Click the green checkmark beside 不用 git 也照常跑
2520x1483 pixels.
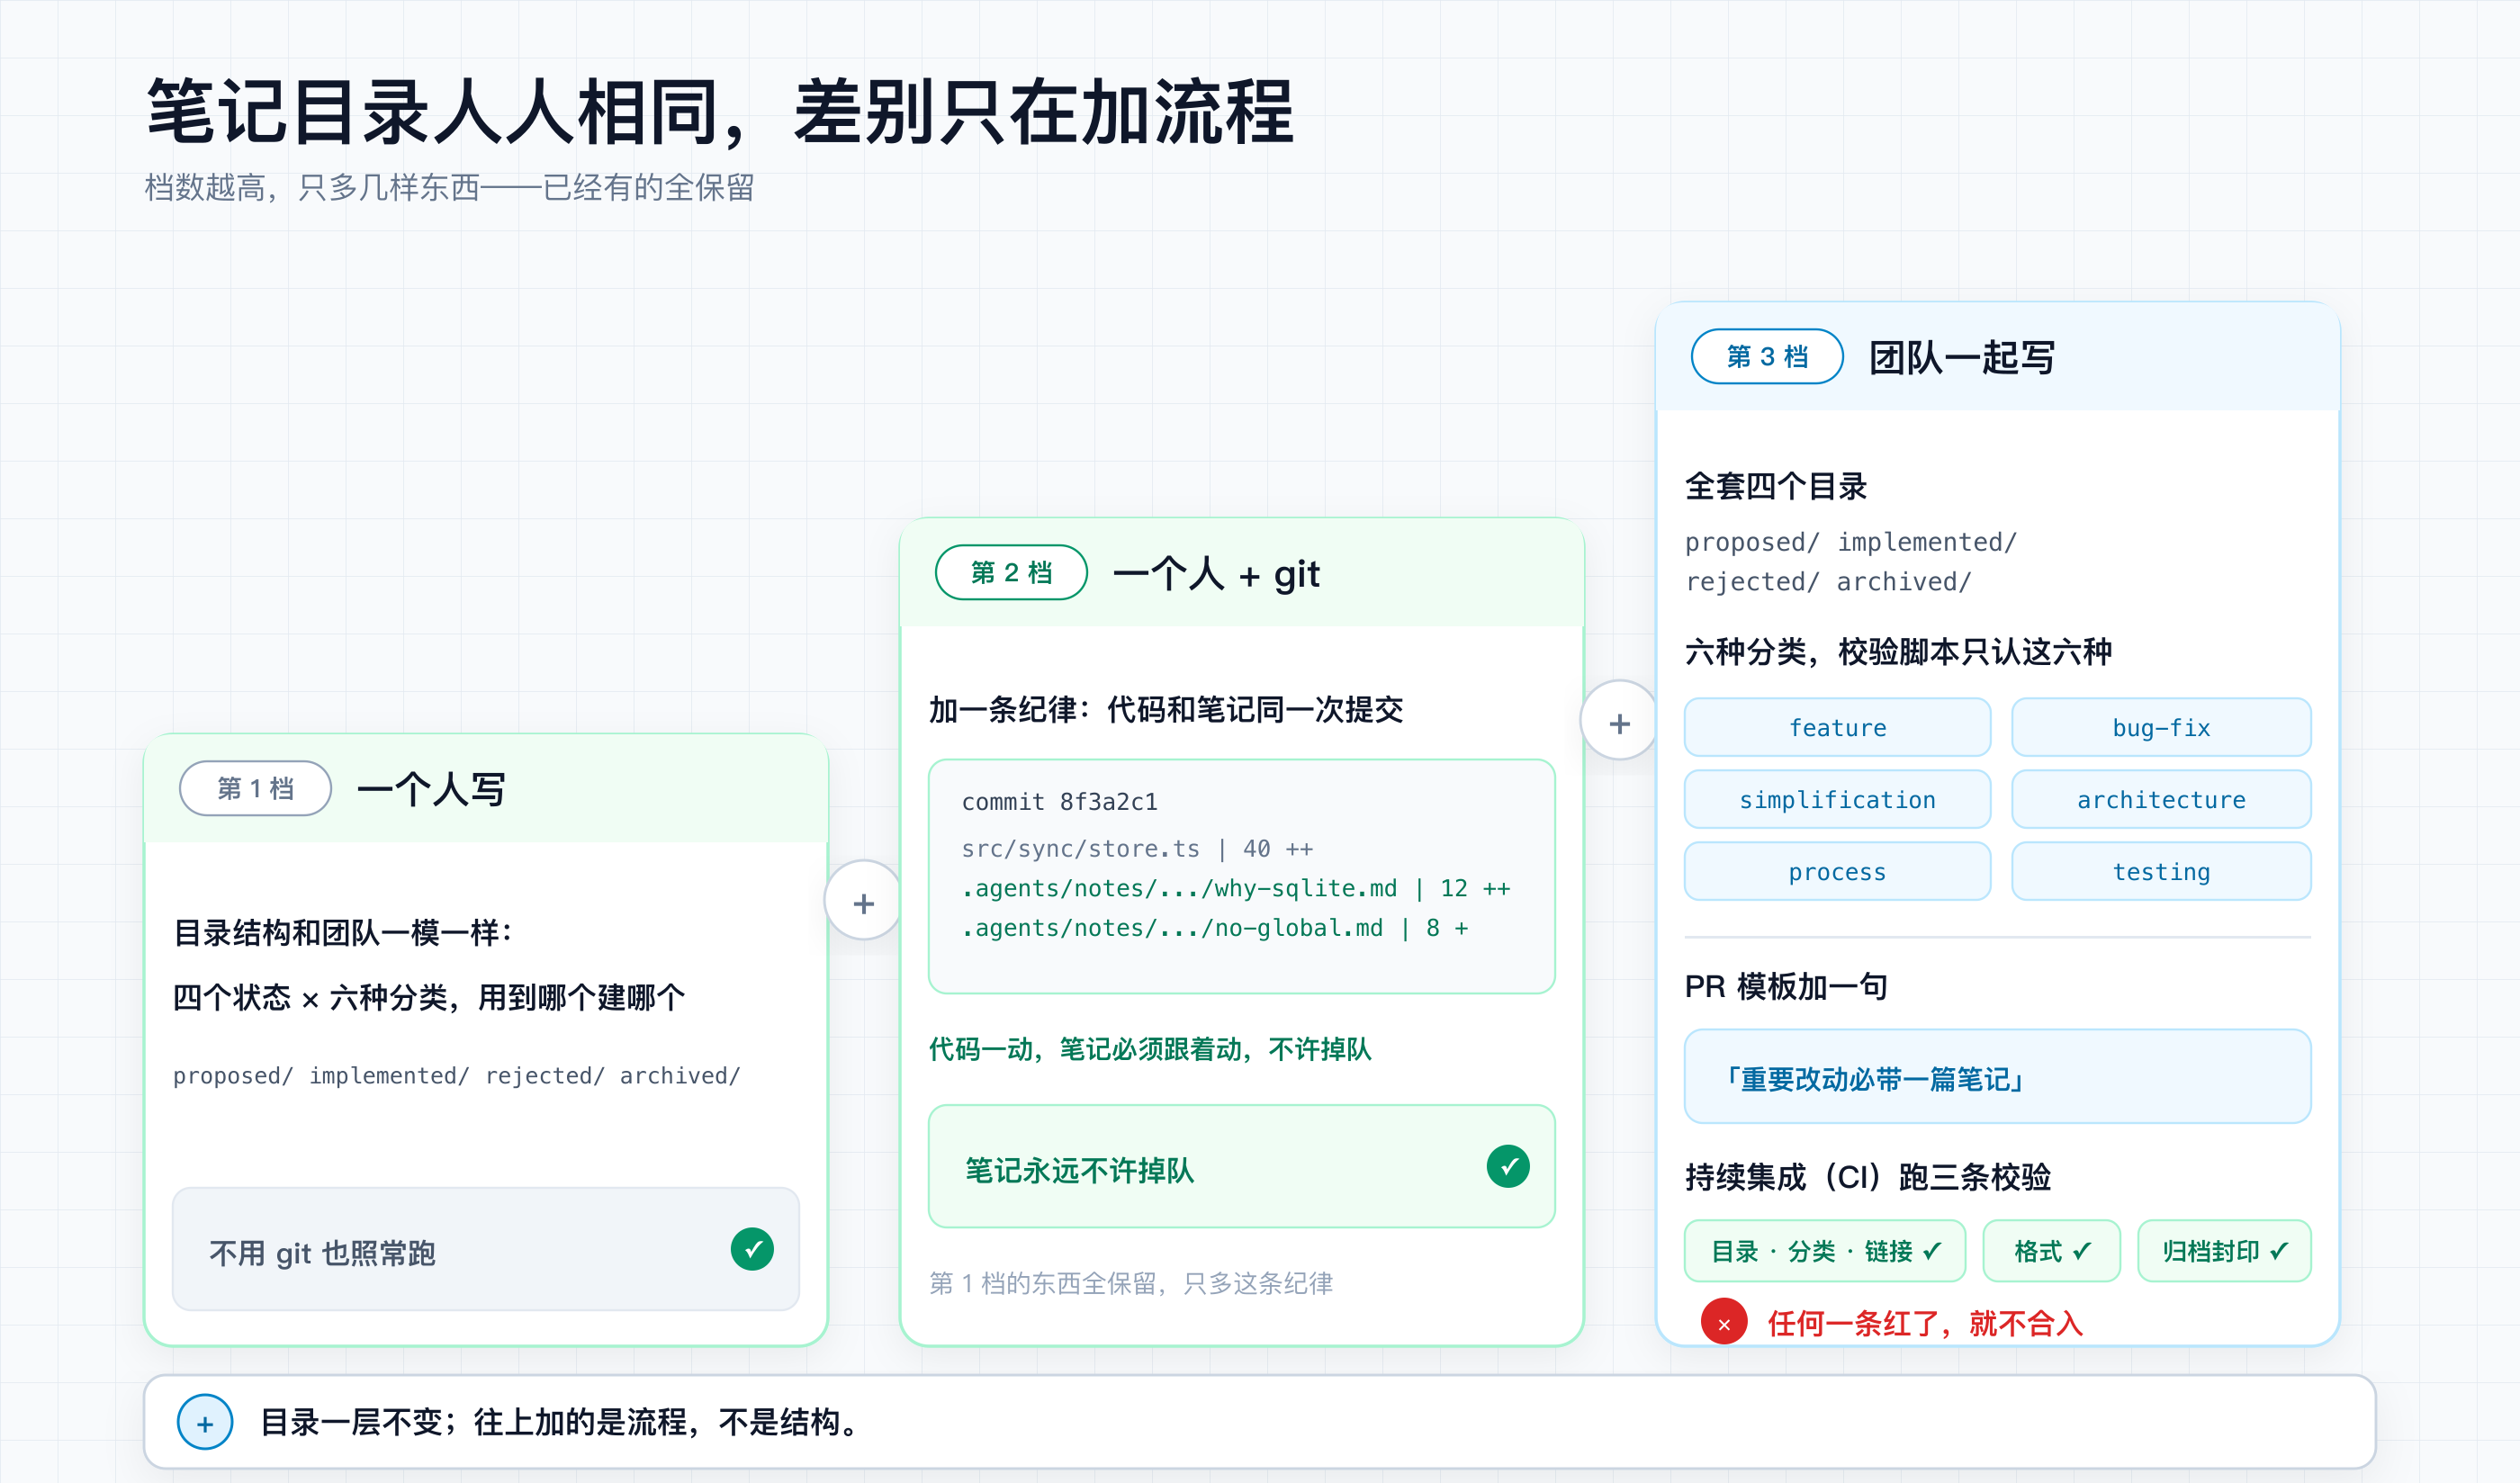click(x=752, y=1249)
